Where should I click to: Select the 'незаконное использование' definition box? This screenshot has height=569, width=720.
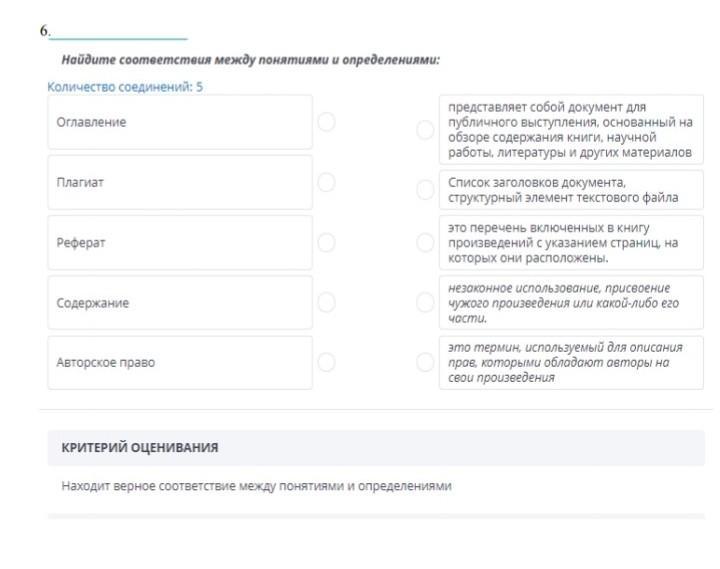[x=571, y=303]
